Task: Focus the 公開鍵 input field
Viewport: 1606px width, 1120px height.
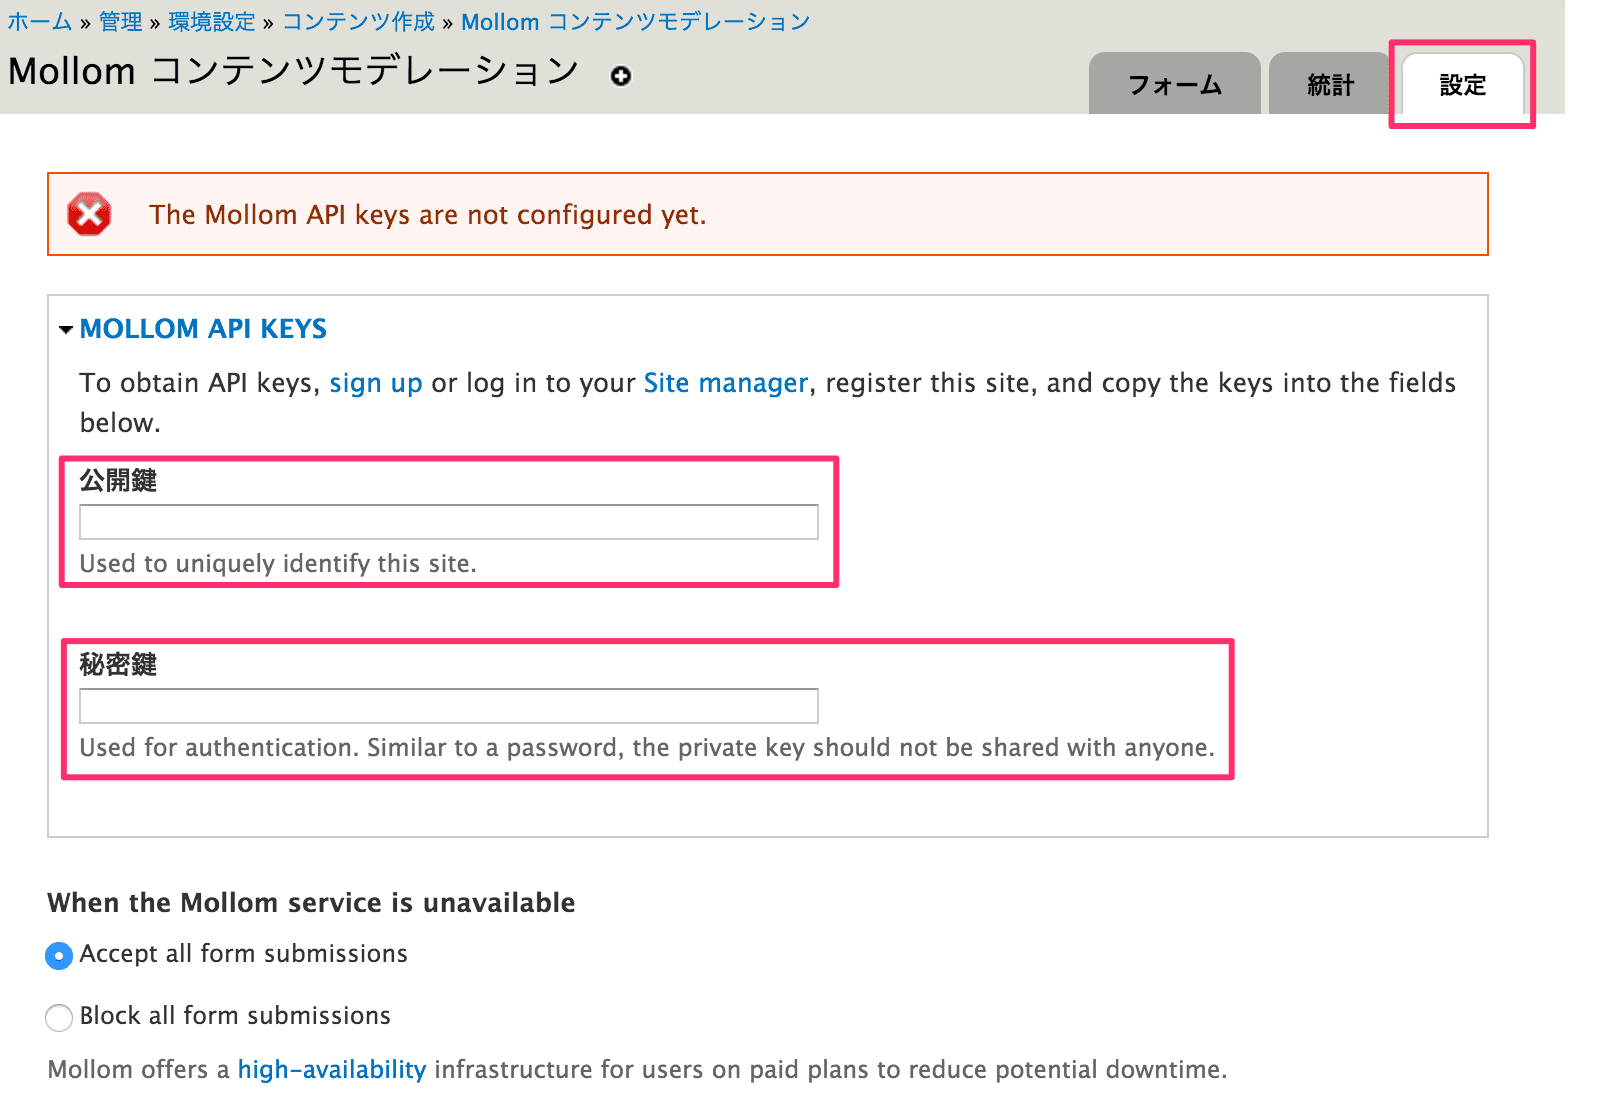Action: point(449,522)
